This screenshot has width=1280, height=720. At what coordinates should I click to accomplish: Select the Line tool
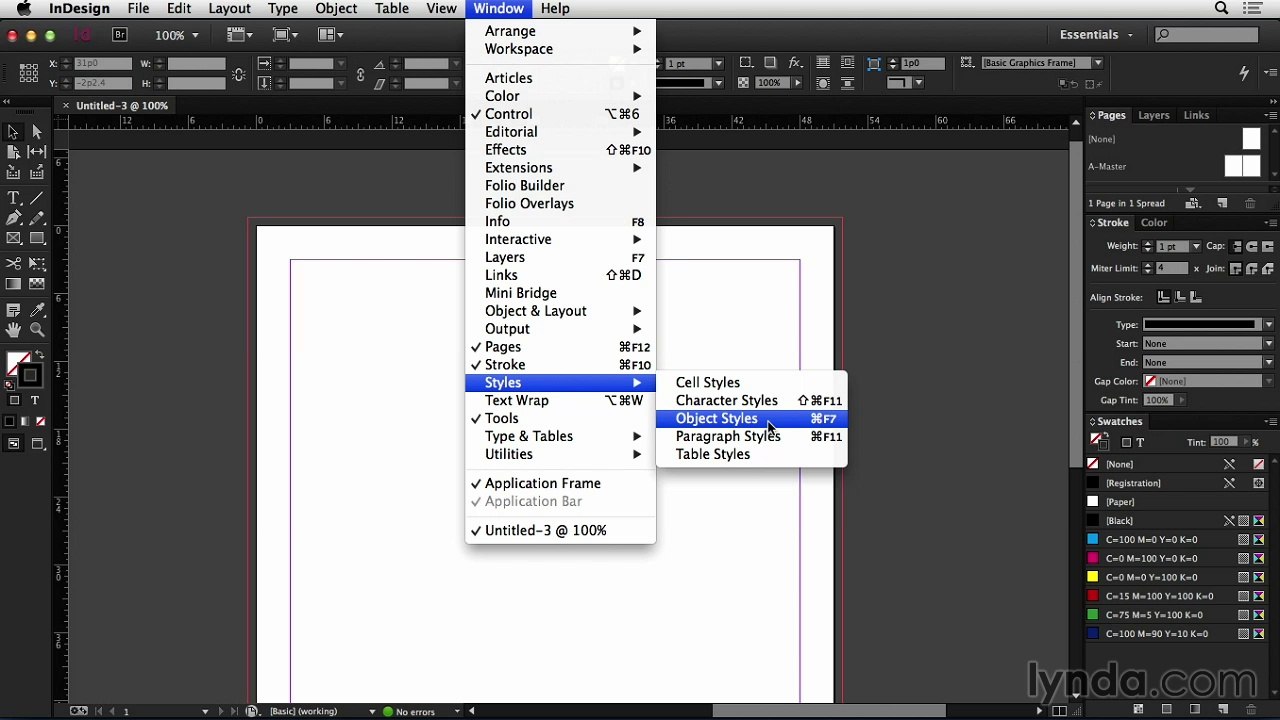(37, 198)
